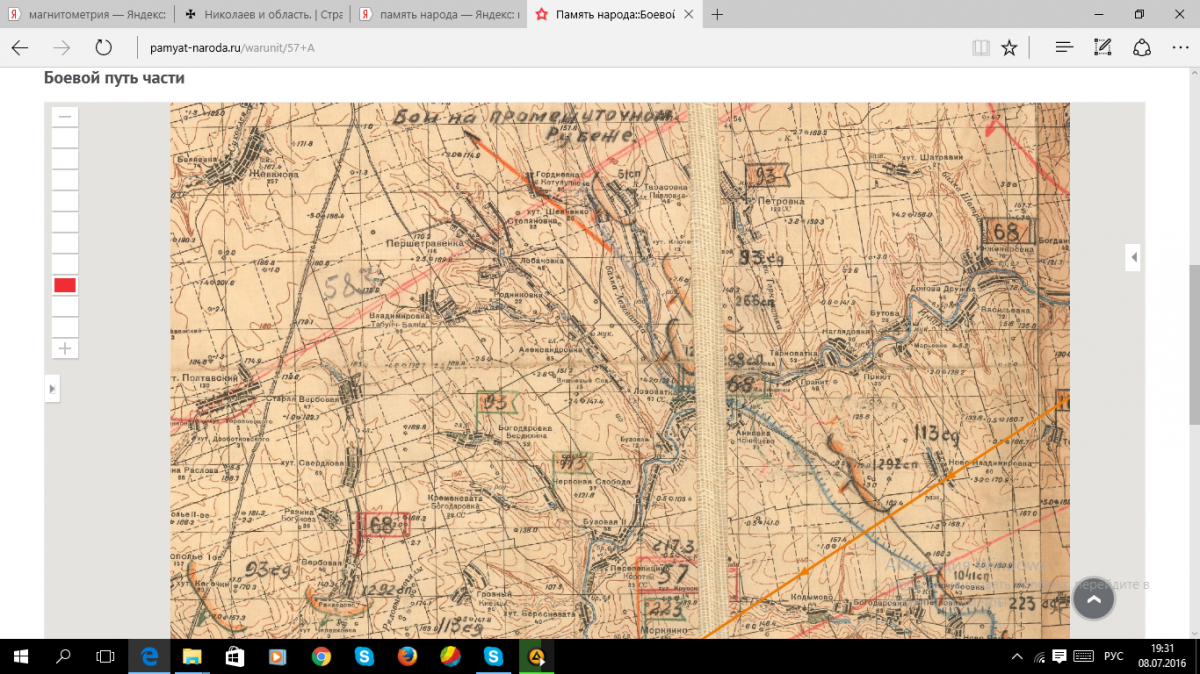Open the Windows Start menu
1200x674 pixels.
[20, 656]
